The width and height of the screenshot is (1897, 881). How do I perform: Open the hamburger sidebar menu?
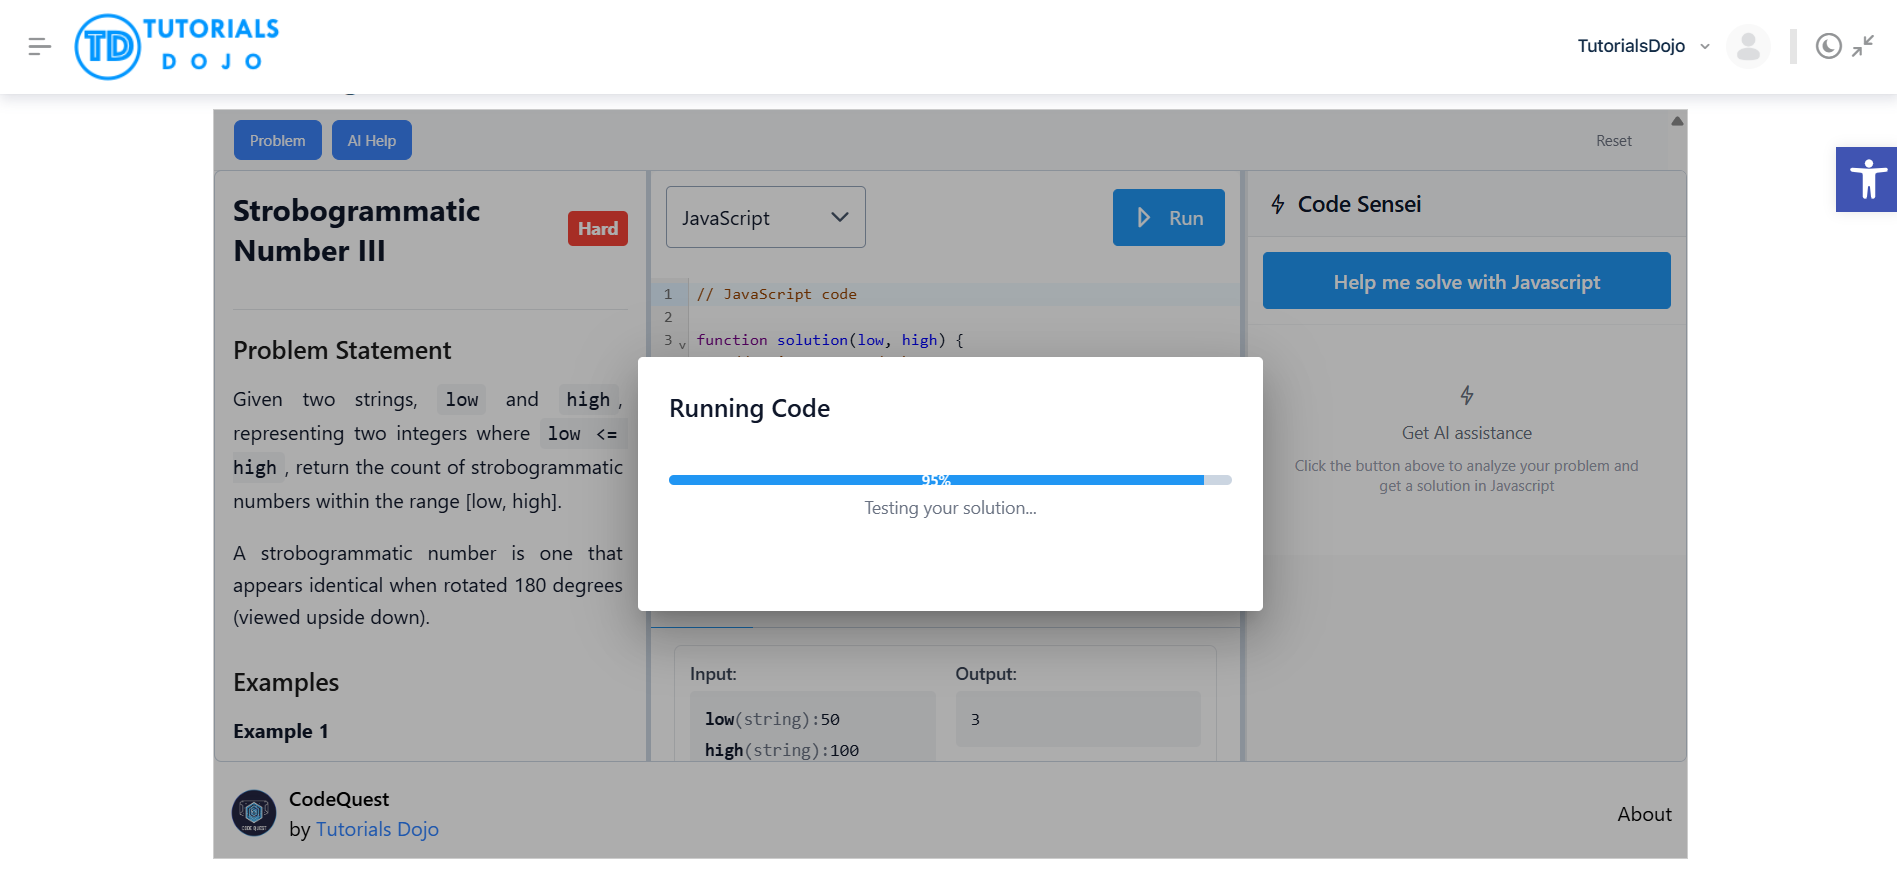40,46
